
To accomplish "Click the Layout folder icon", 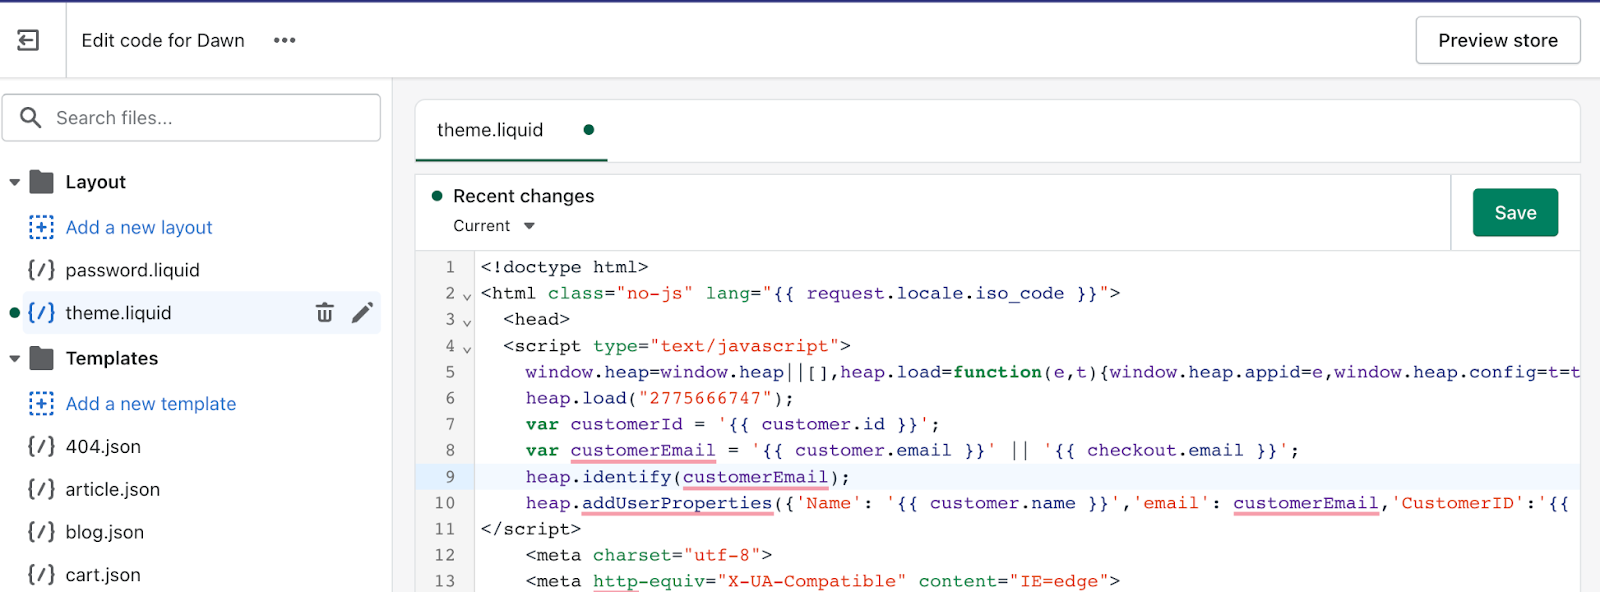I will pyautogui.click(x=42, y=182).
